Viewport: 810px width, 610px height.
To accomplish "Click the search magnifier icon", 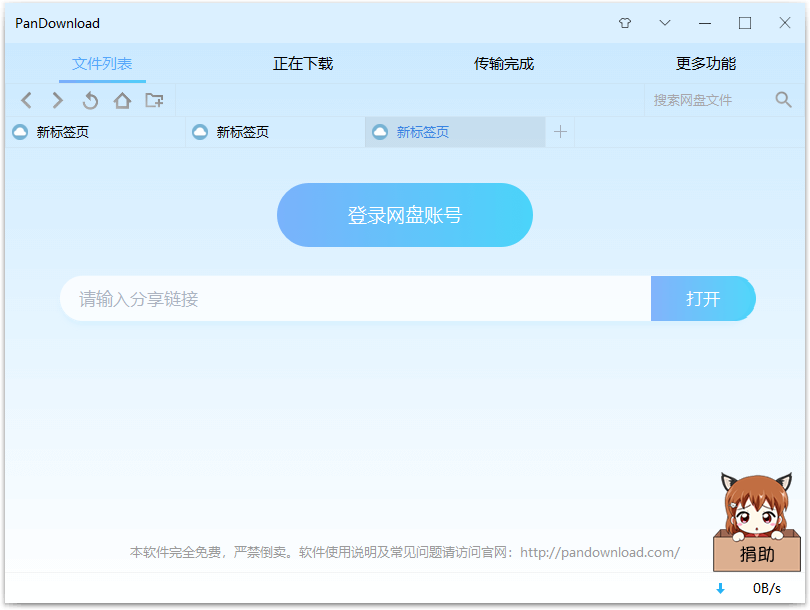I will click(x=783, y=100).
